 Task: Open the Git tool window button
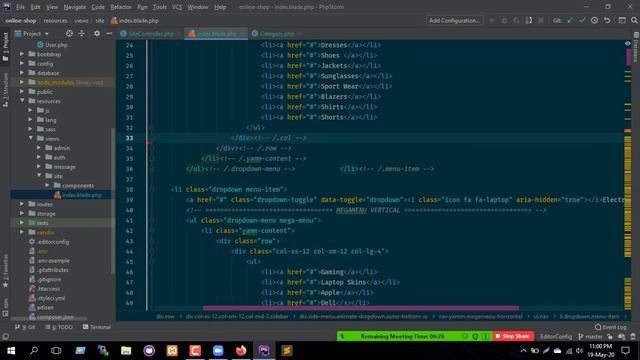pyautogui.click(x=25, y=327)
